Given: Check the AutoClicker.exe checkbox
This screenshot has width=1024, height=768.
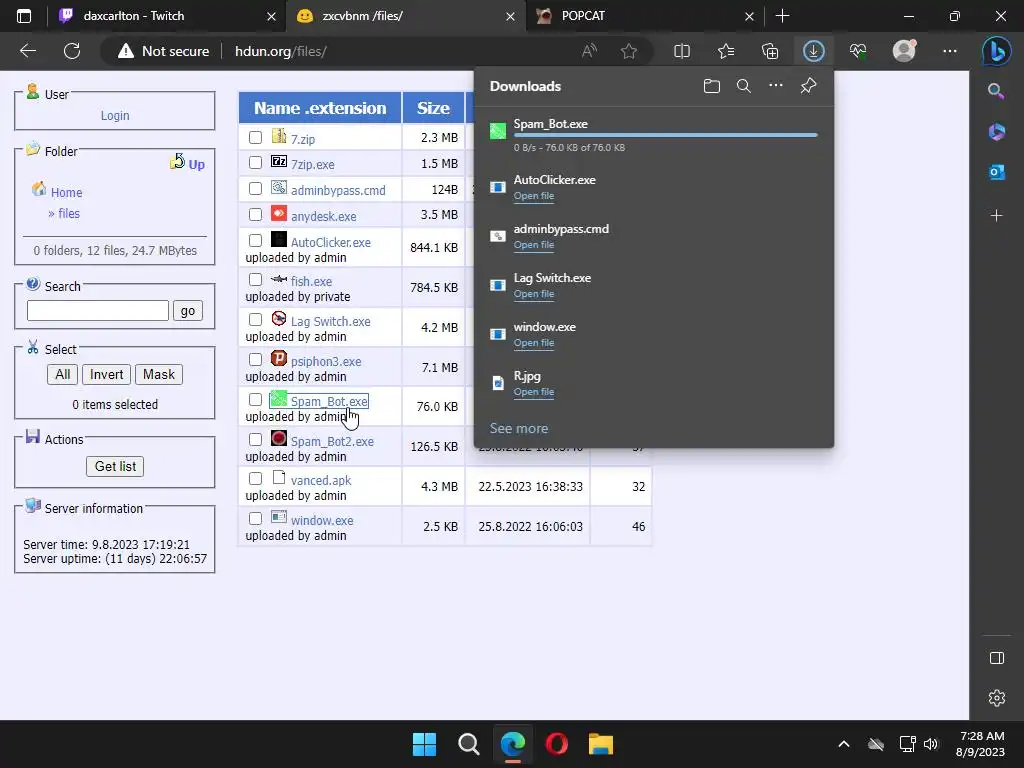Looking at the screenshot, I should (x=255, y=240).
